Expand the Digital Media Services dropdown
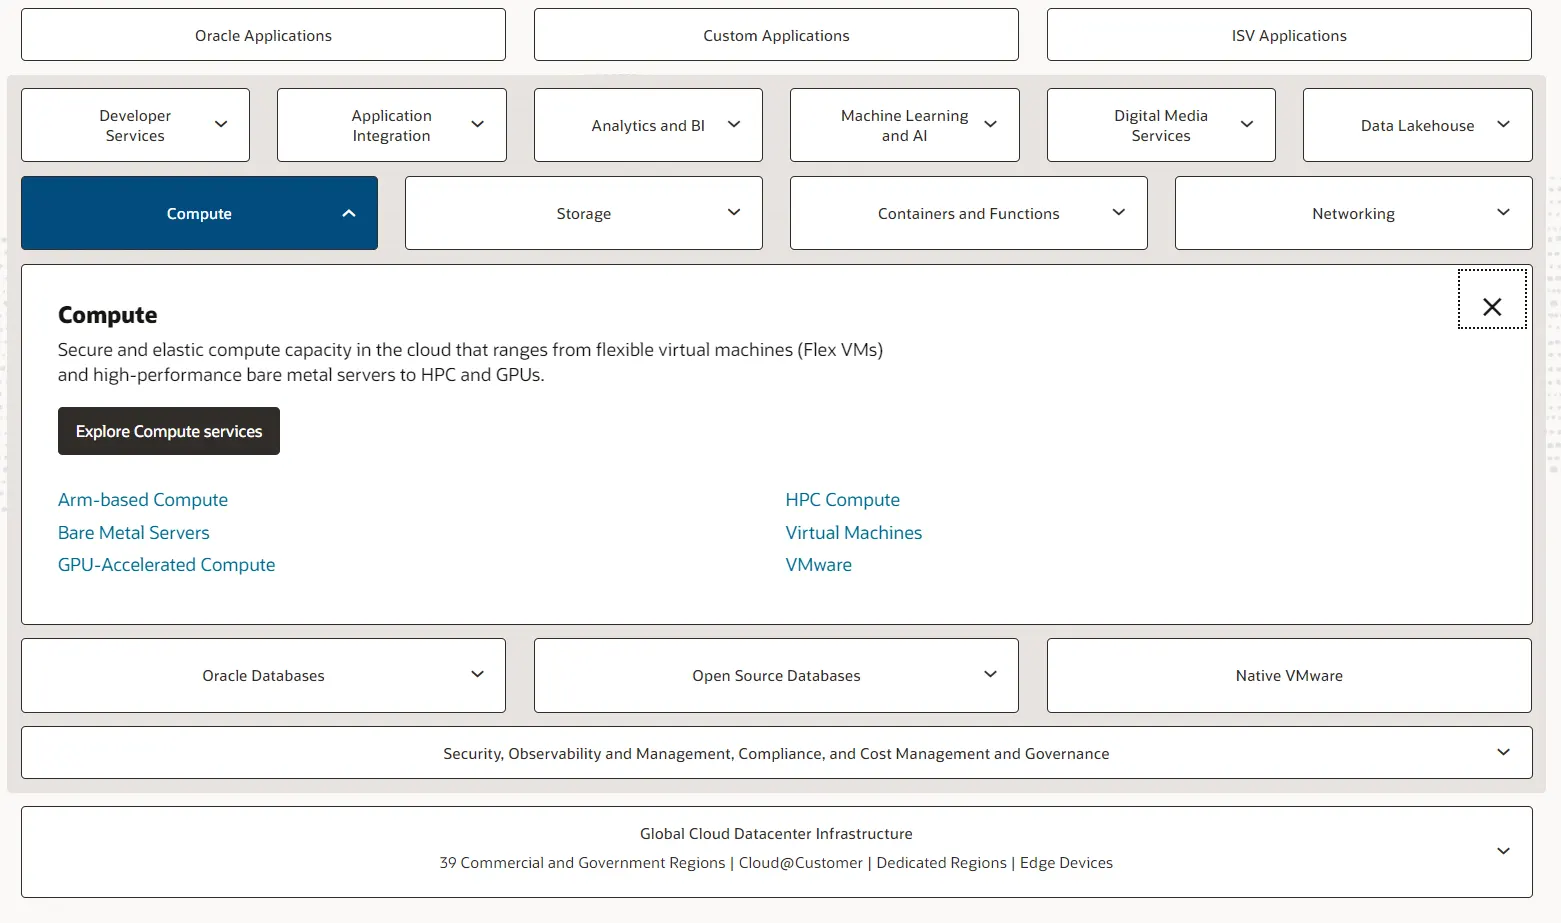Screen dimensions: 1561x923 (1161, 125)
